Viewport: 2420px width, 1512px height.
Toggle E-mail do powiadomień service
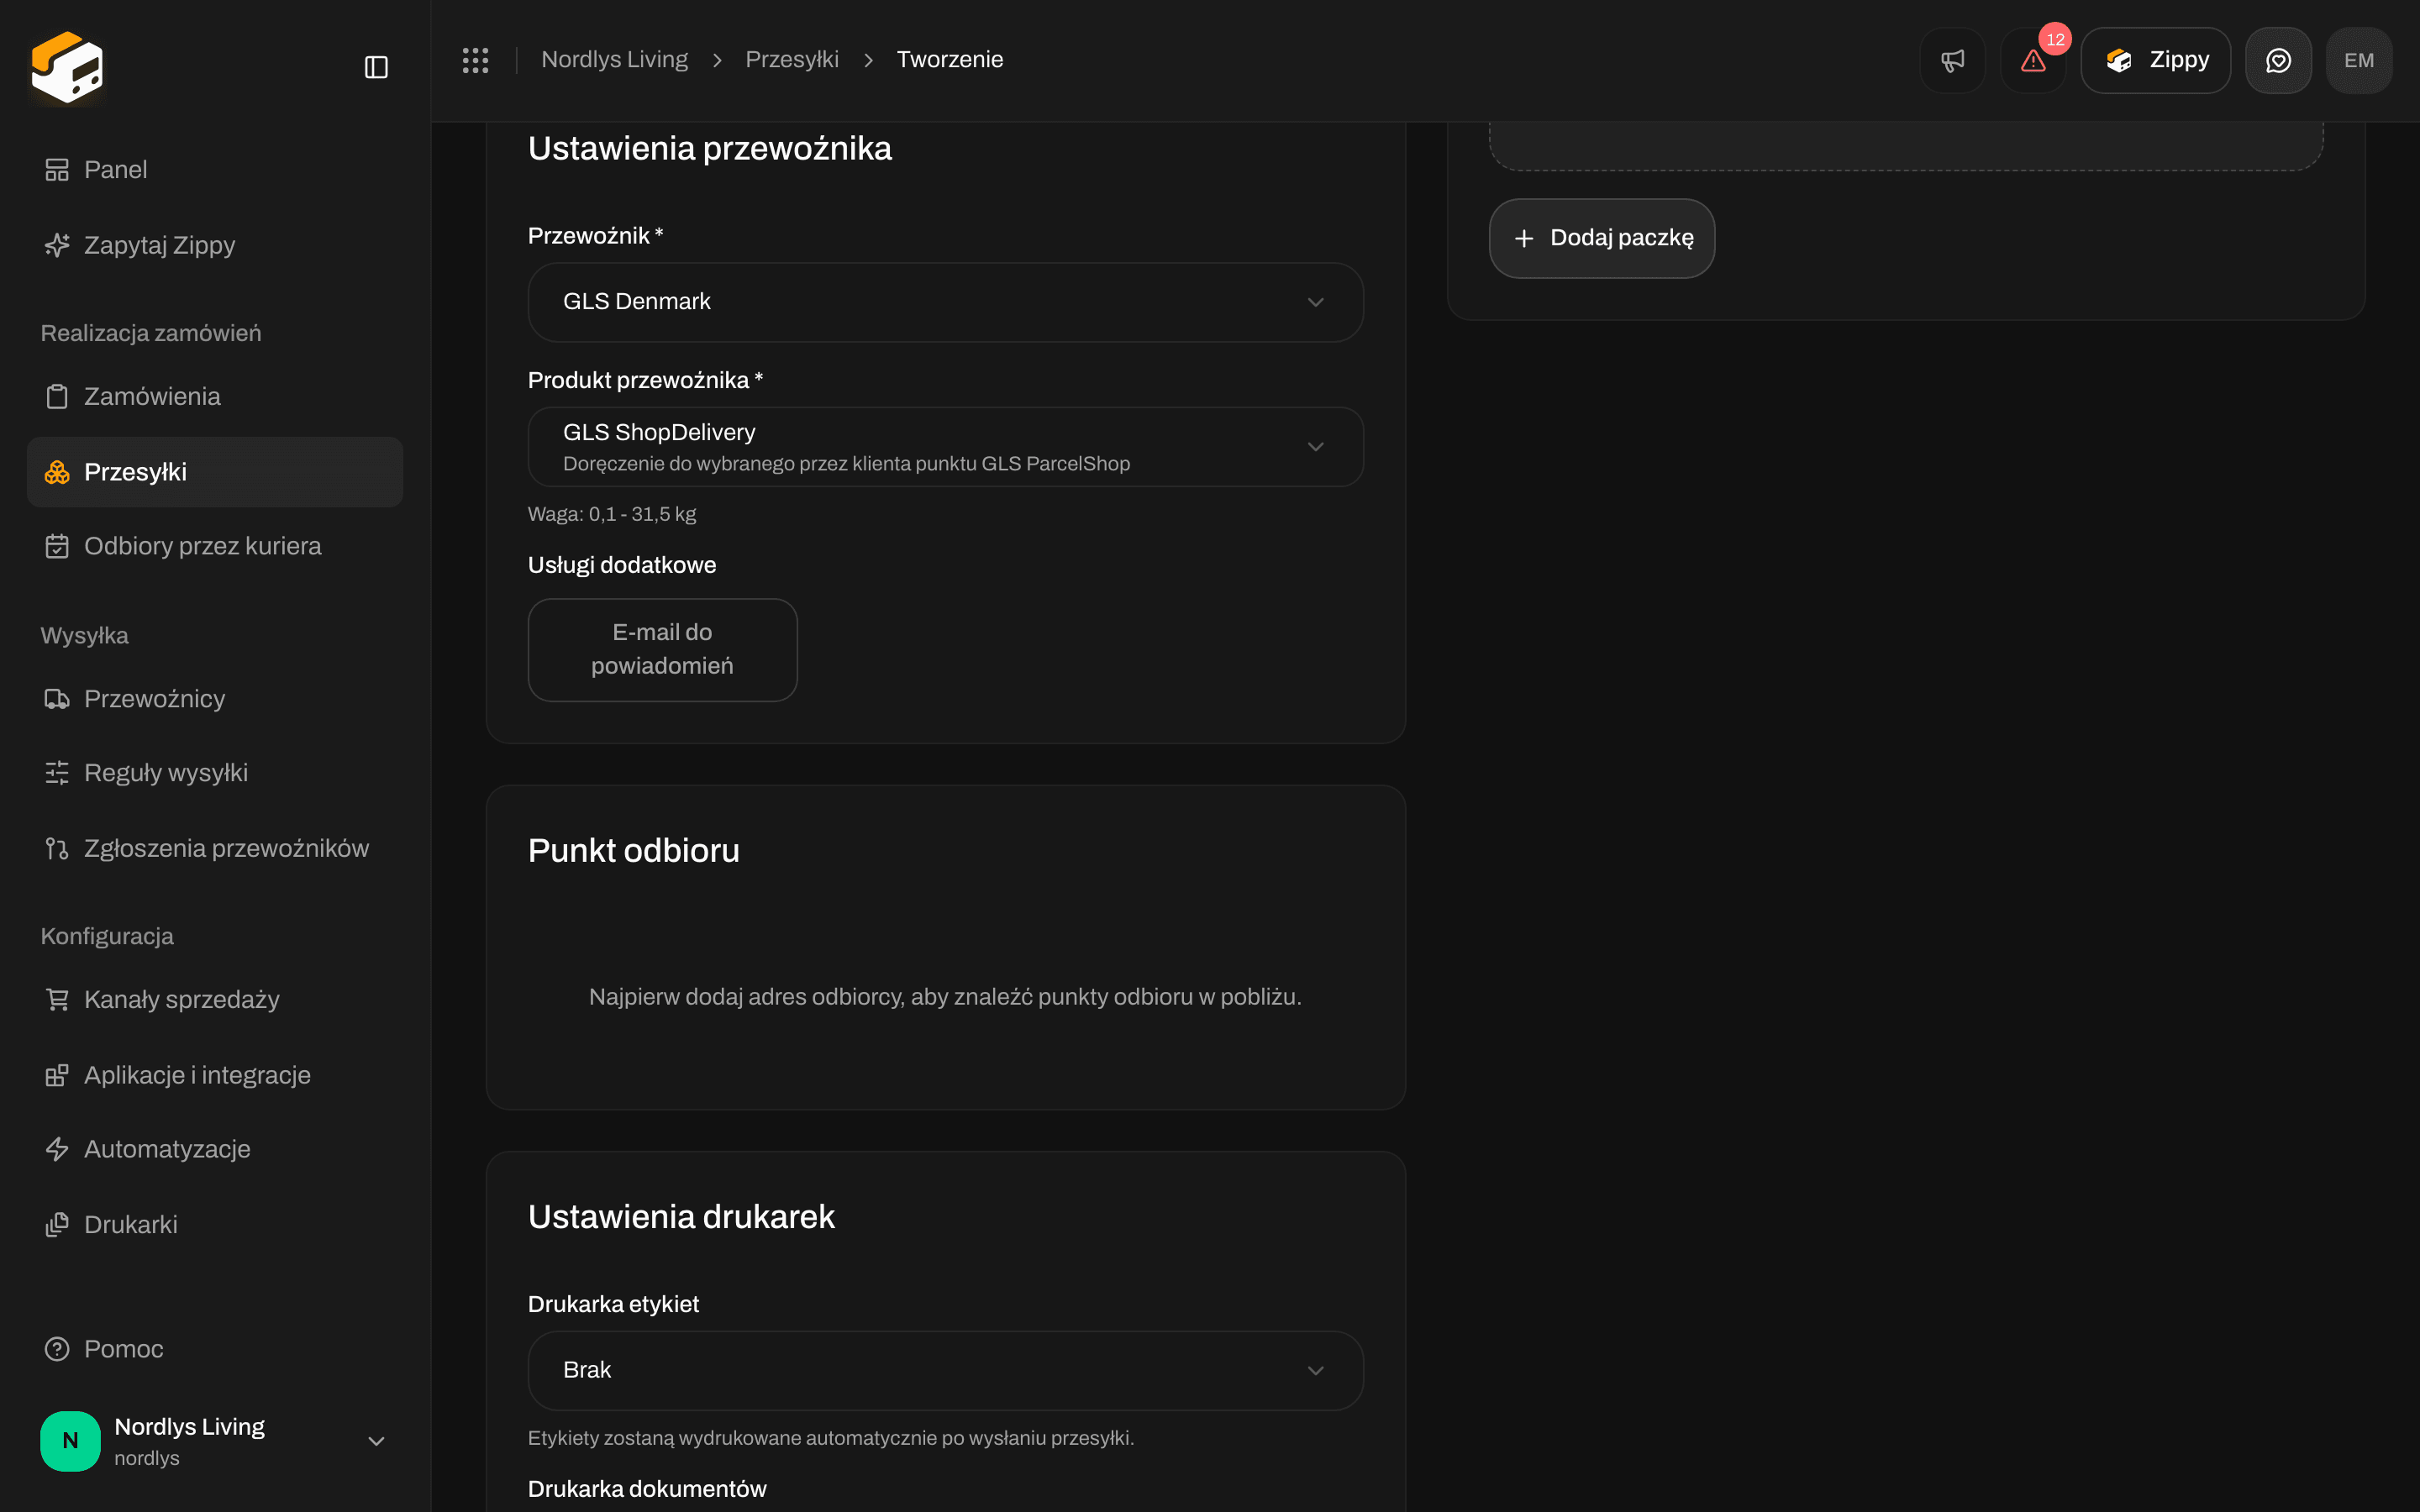coord(662,650)
